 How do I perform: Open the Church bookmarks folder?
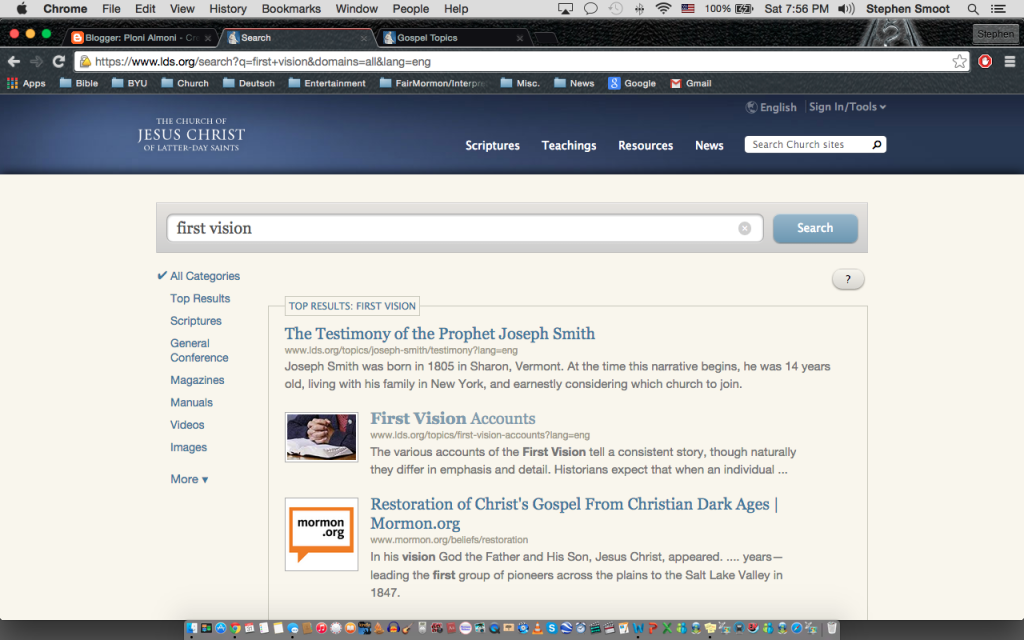click(185, 83)
